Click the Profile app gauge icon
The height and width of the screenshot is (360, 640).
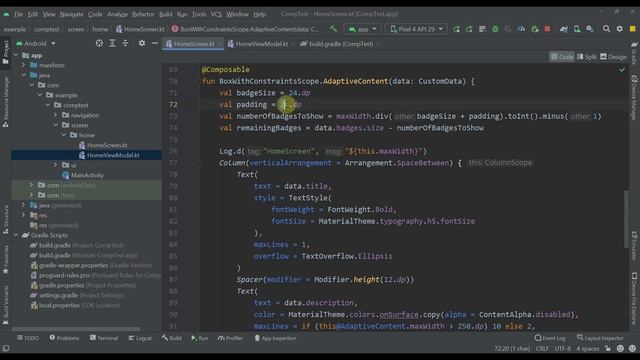coord(521,29)
